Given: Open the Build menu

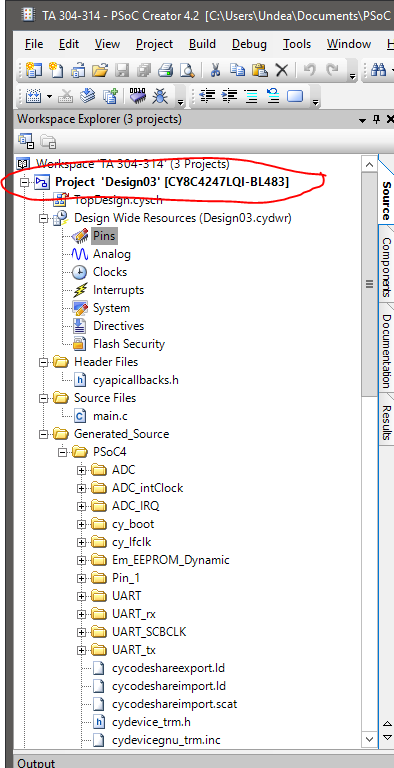Looking at the screenshot, I should 202,44.
